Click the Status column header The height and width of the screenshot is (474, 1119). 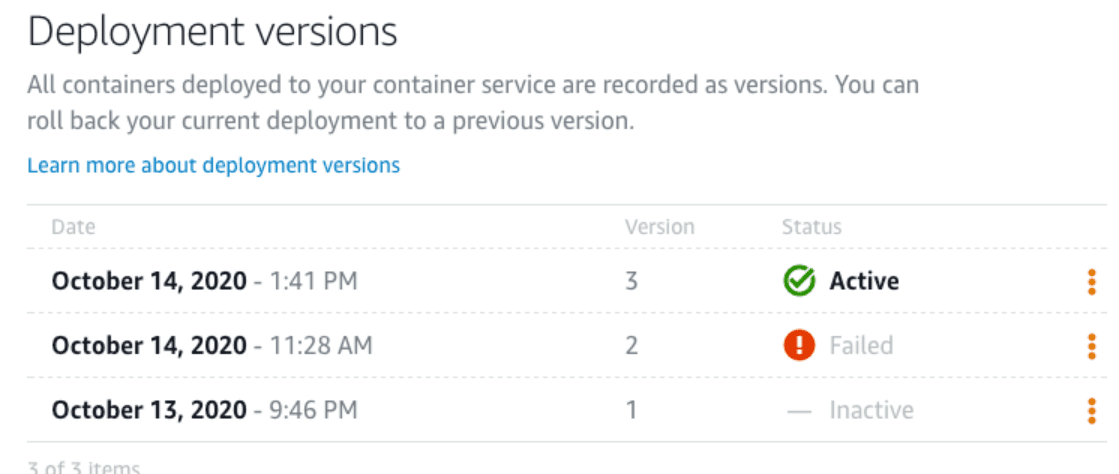(811, 227)
